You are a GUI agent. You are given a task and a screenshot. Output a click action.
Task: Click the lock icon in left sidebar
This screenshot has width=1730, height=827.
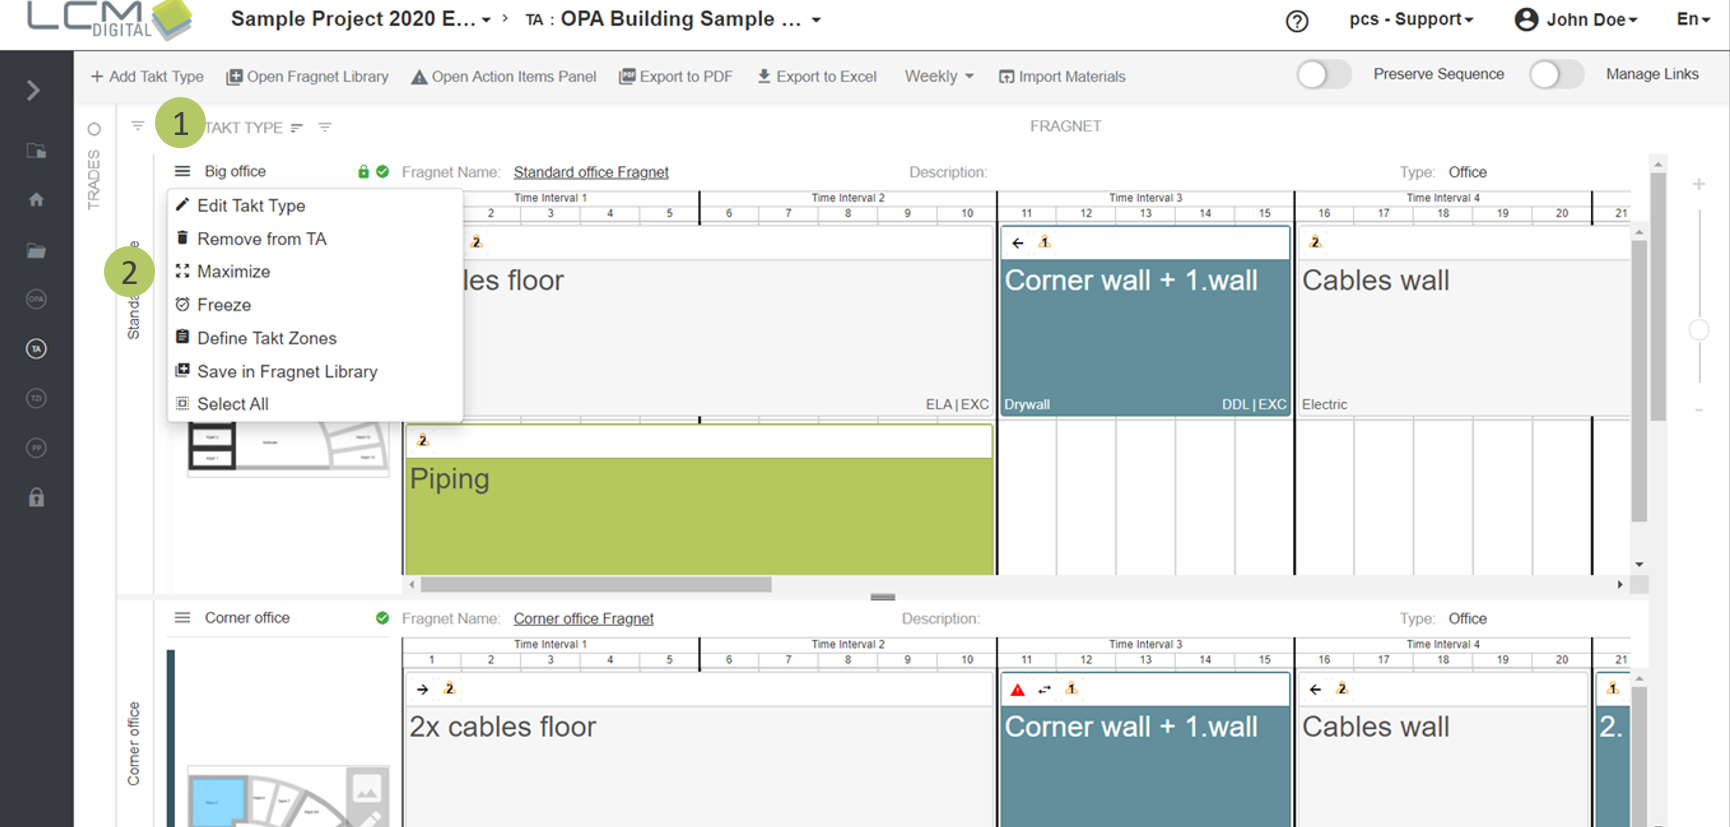pos(36,497)
